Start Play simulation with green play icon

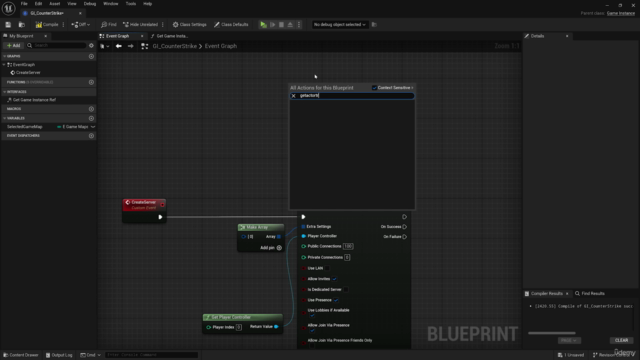(263, 24)
